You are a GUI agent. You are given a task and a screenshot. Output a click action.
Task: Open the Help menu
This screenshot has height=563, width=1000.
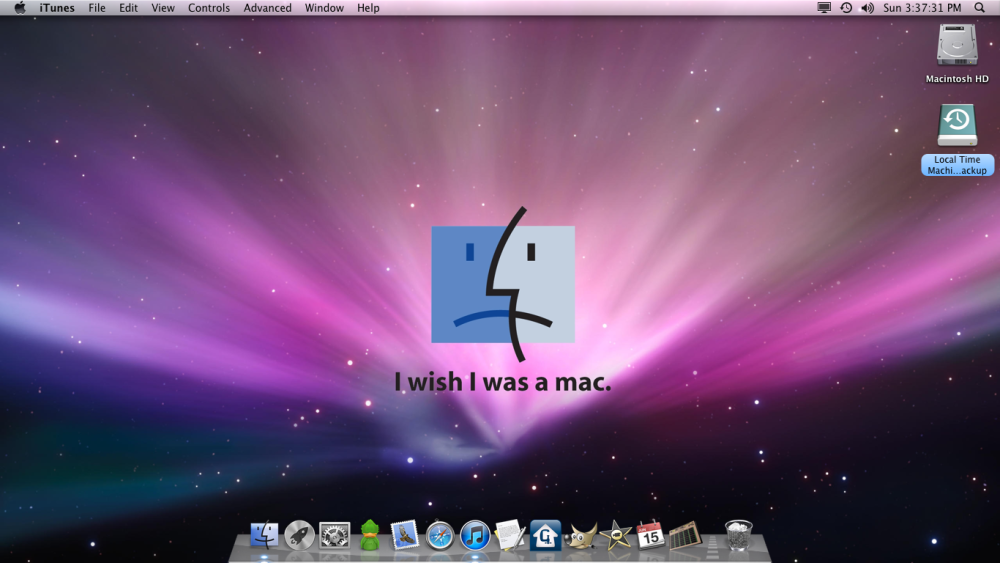tap(368, 8)
